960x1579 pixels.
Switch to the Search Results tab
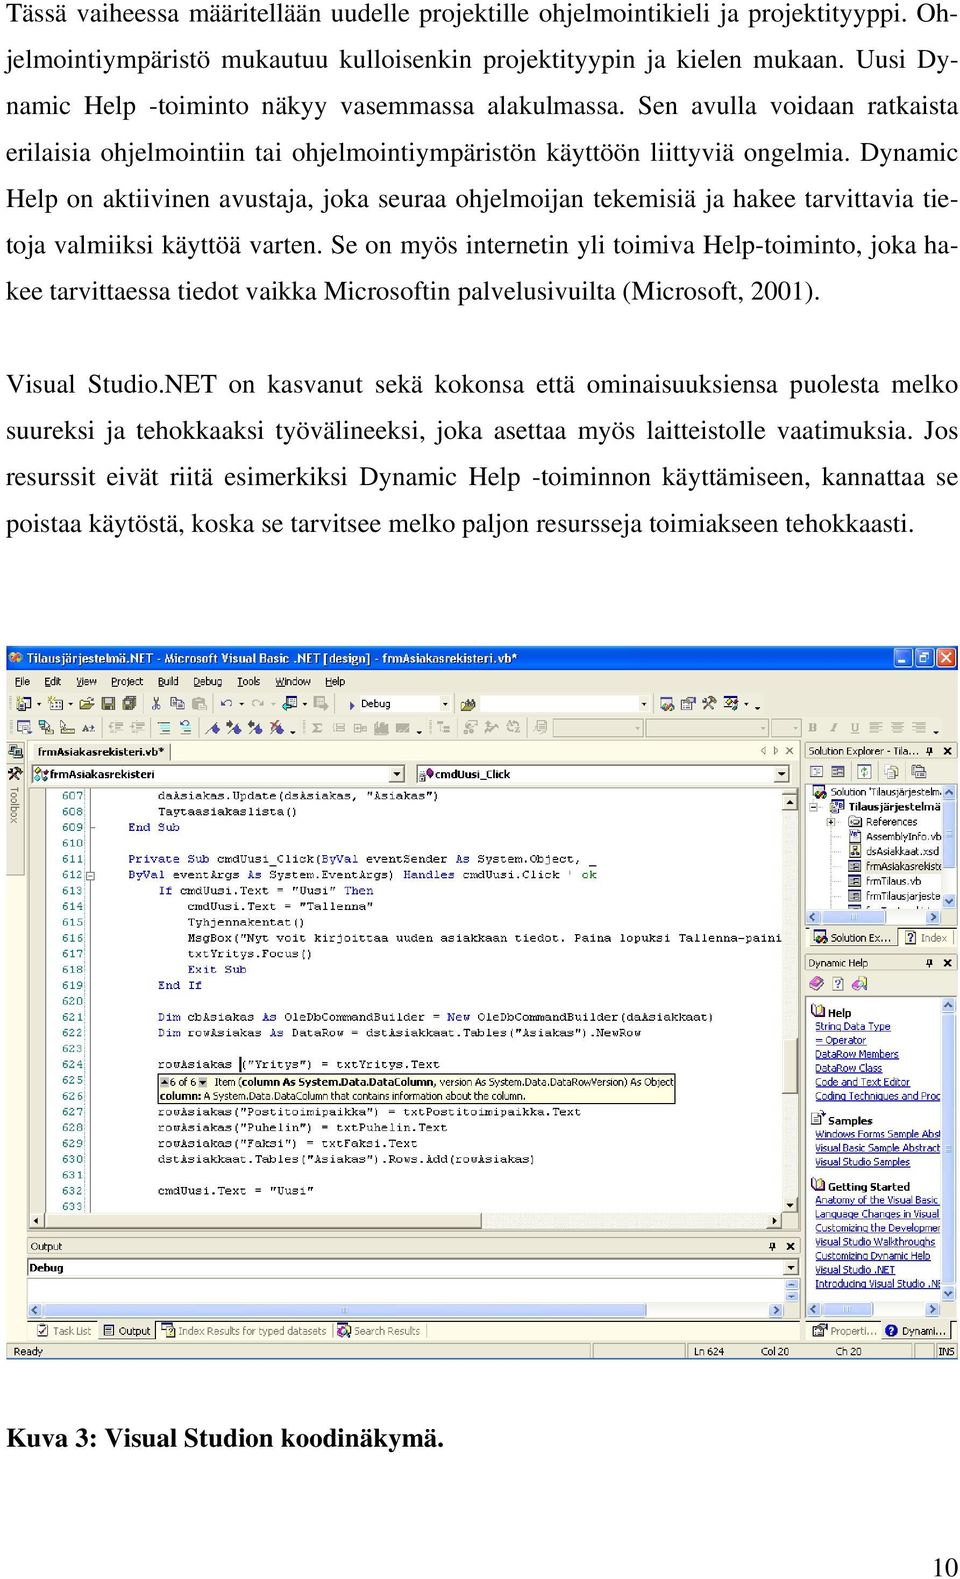pos(379,1331)
